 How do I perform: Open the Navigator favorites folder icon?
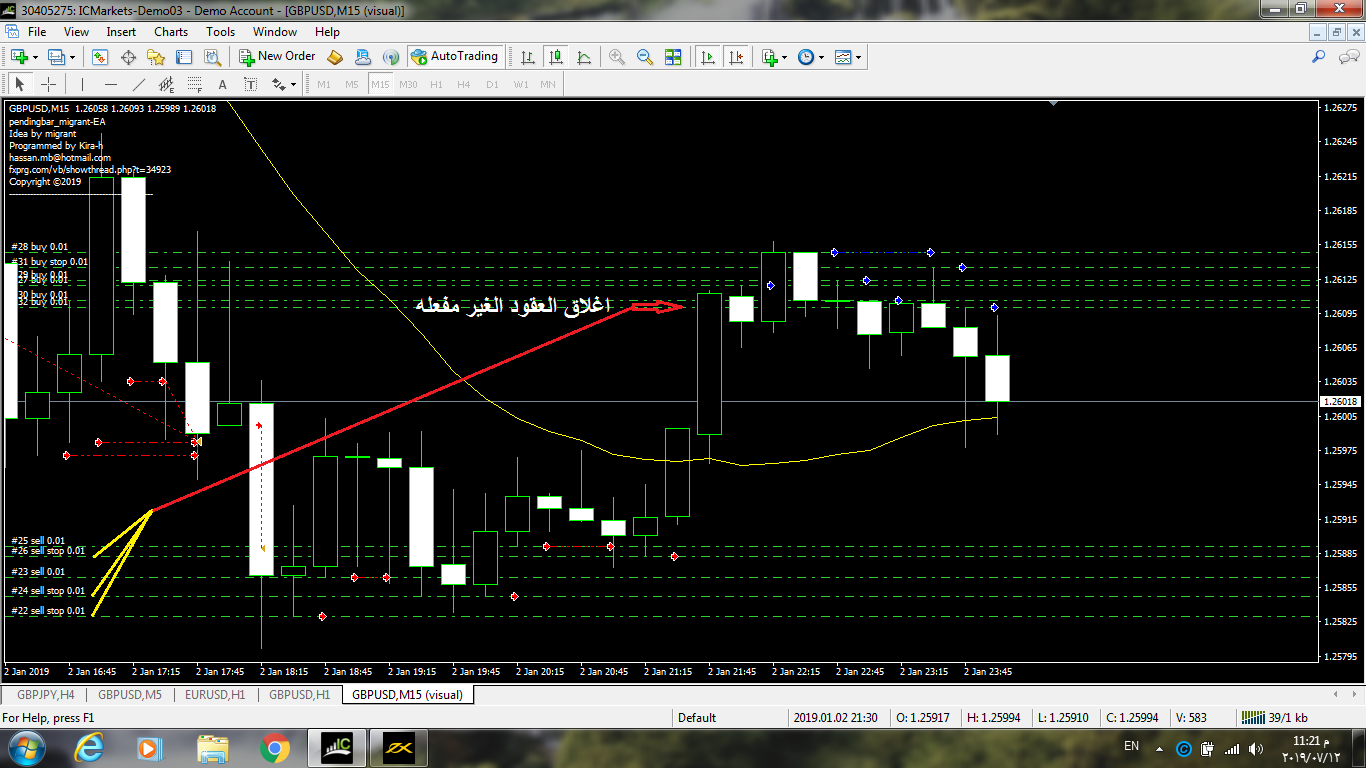(158, 57)
